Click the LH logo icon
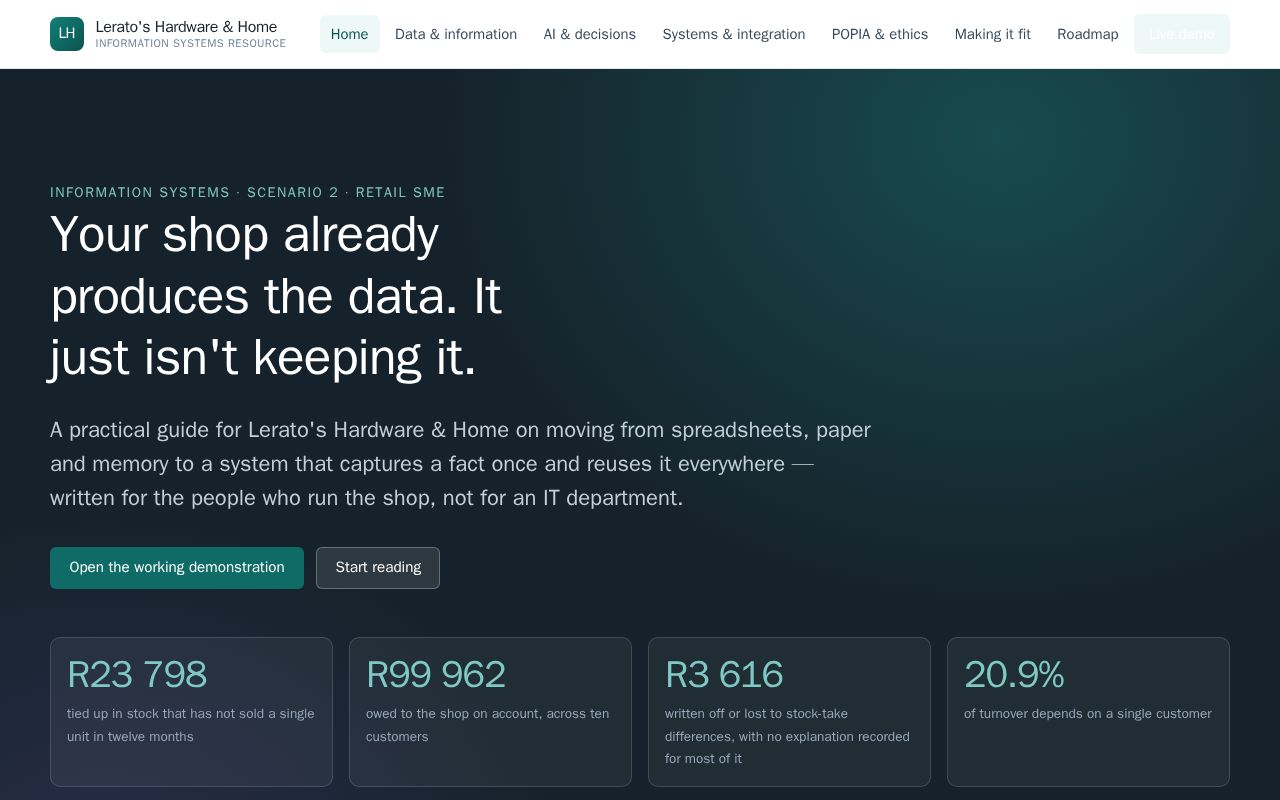The image size is (1280, 800). (x=67, y=34)
